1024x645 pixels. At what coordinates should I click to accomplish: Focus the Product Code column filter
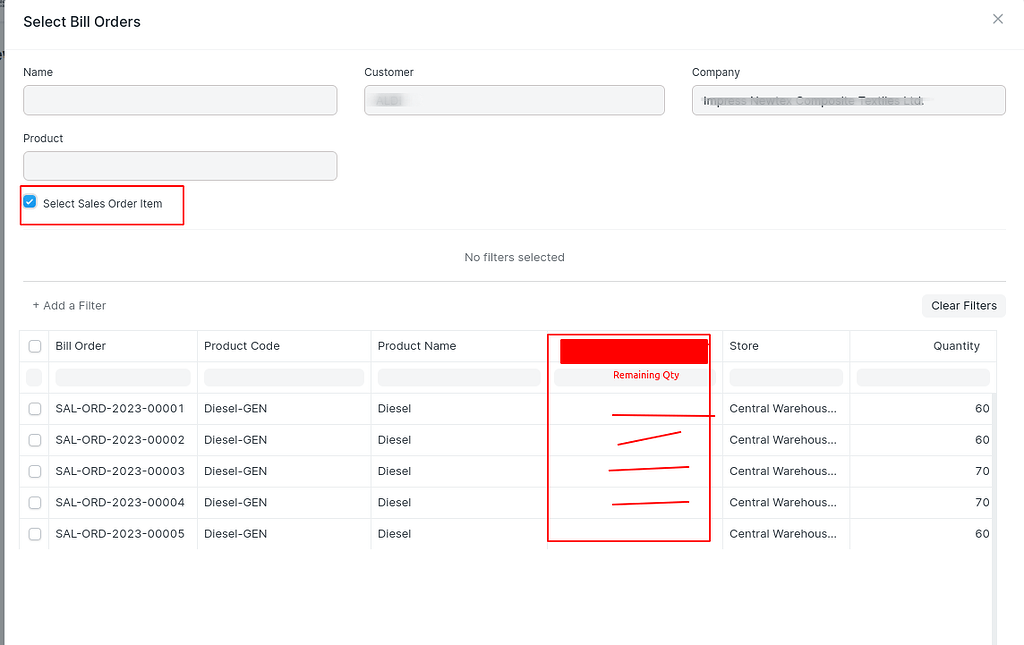[x=283, y=377]
